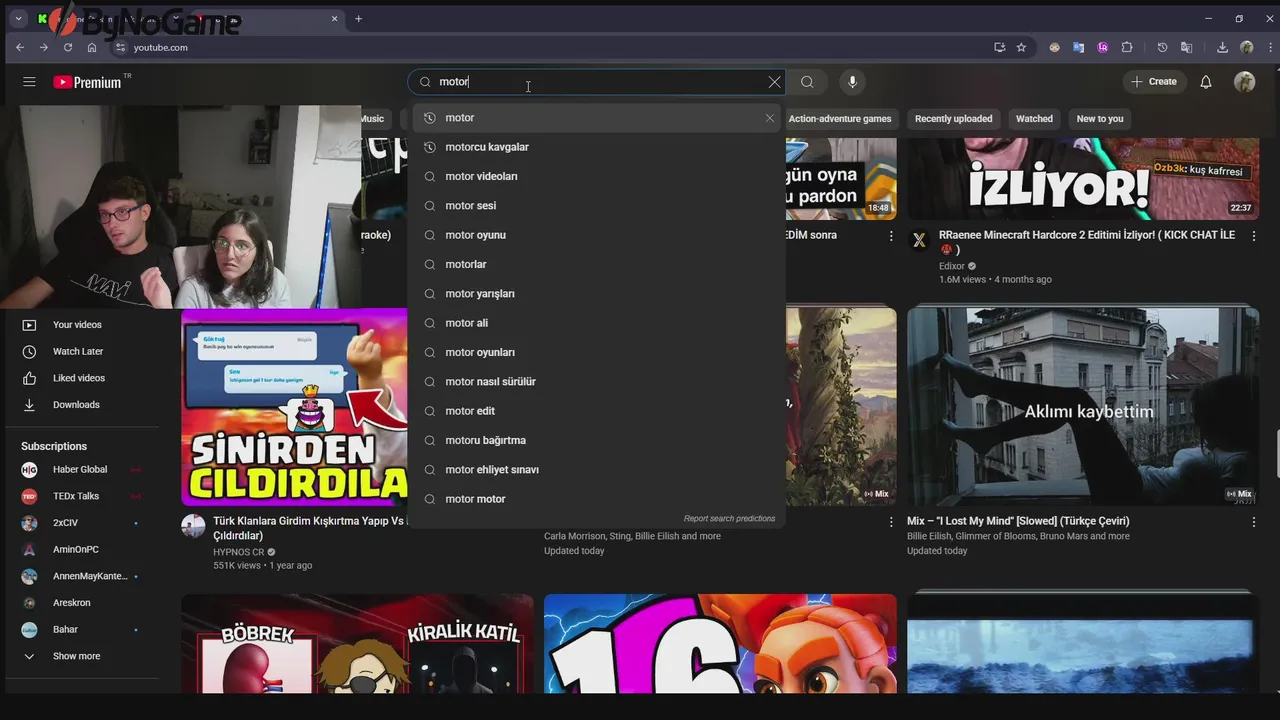The width and height of the screenshot is (1280, 720).
Task: Pick the 'motor ali' suggestion
Action: coord(597,323)
